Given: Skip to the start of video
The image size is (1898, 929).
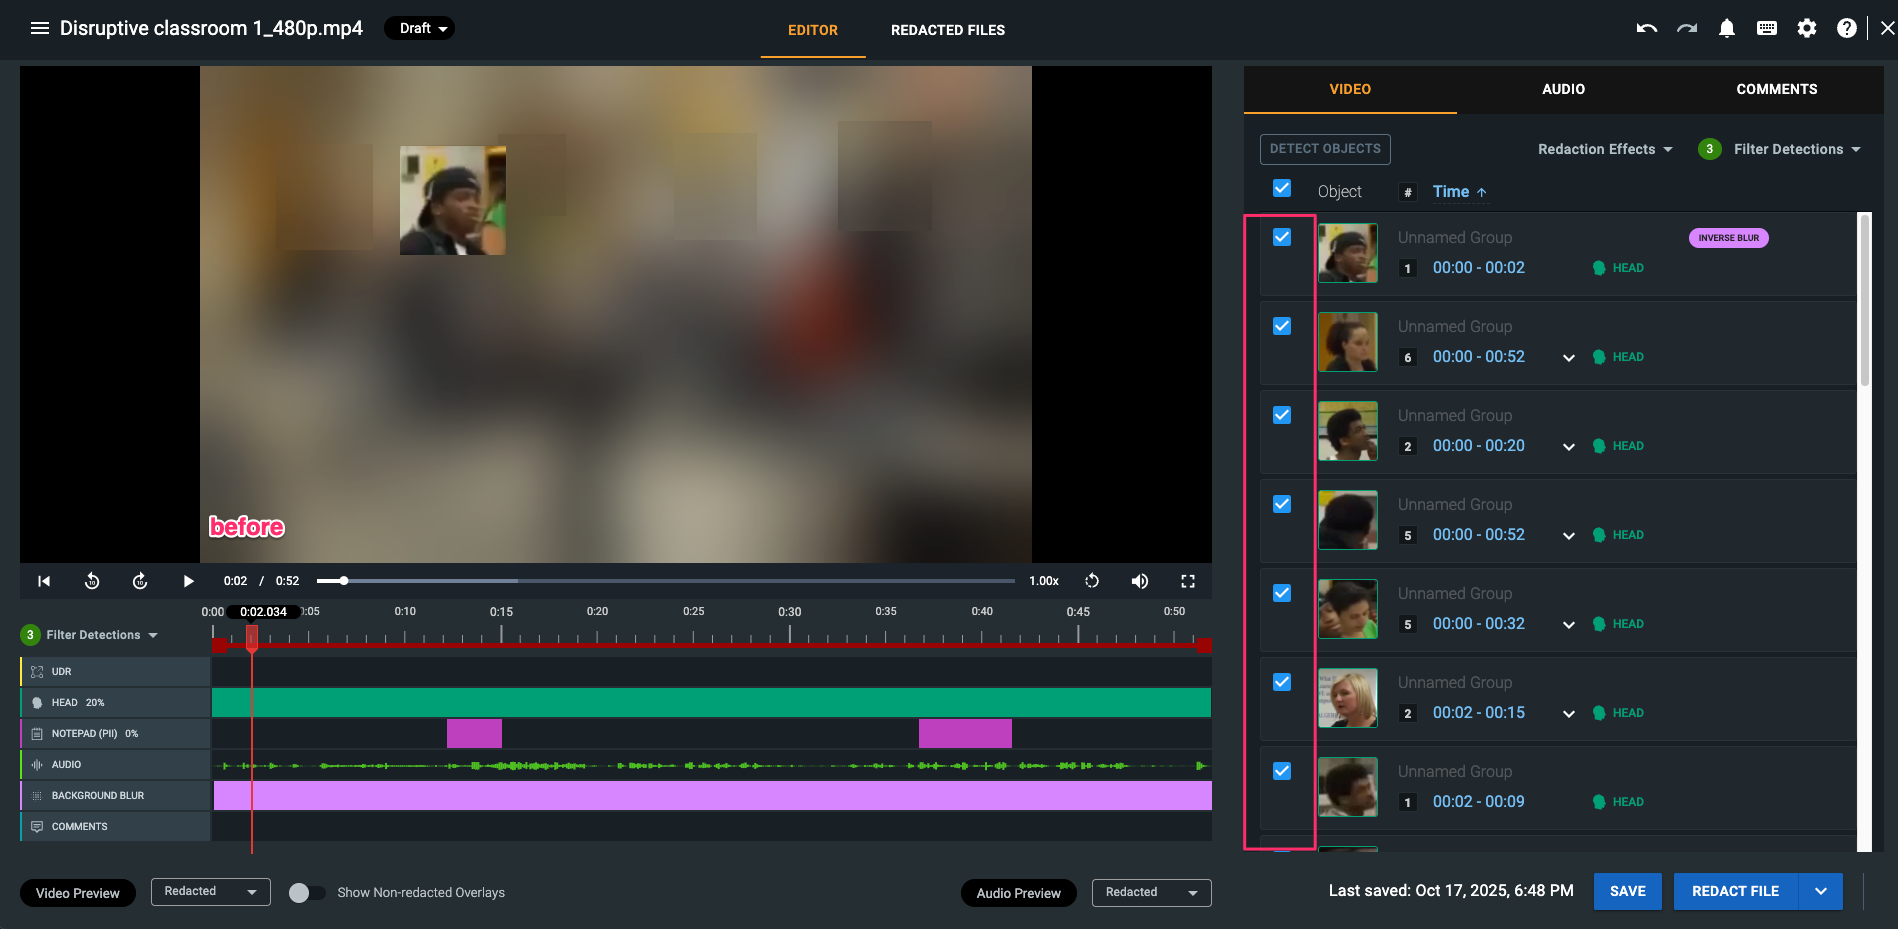Looking at the screenshot, I should pos(44,581).
